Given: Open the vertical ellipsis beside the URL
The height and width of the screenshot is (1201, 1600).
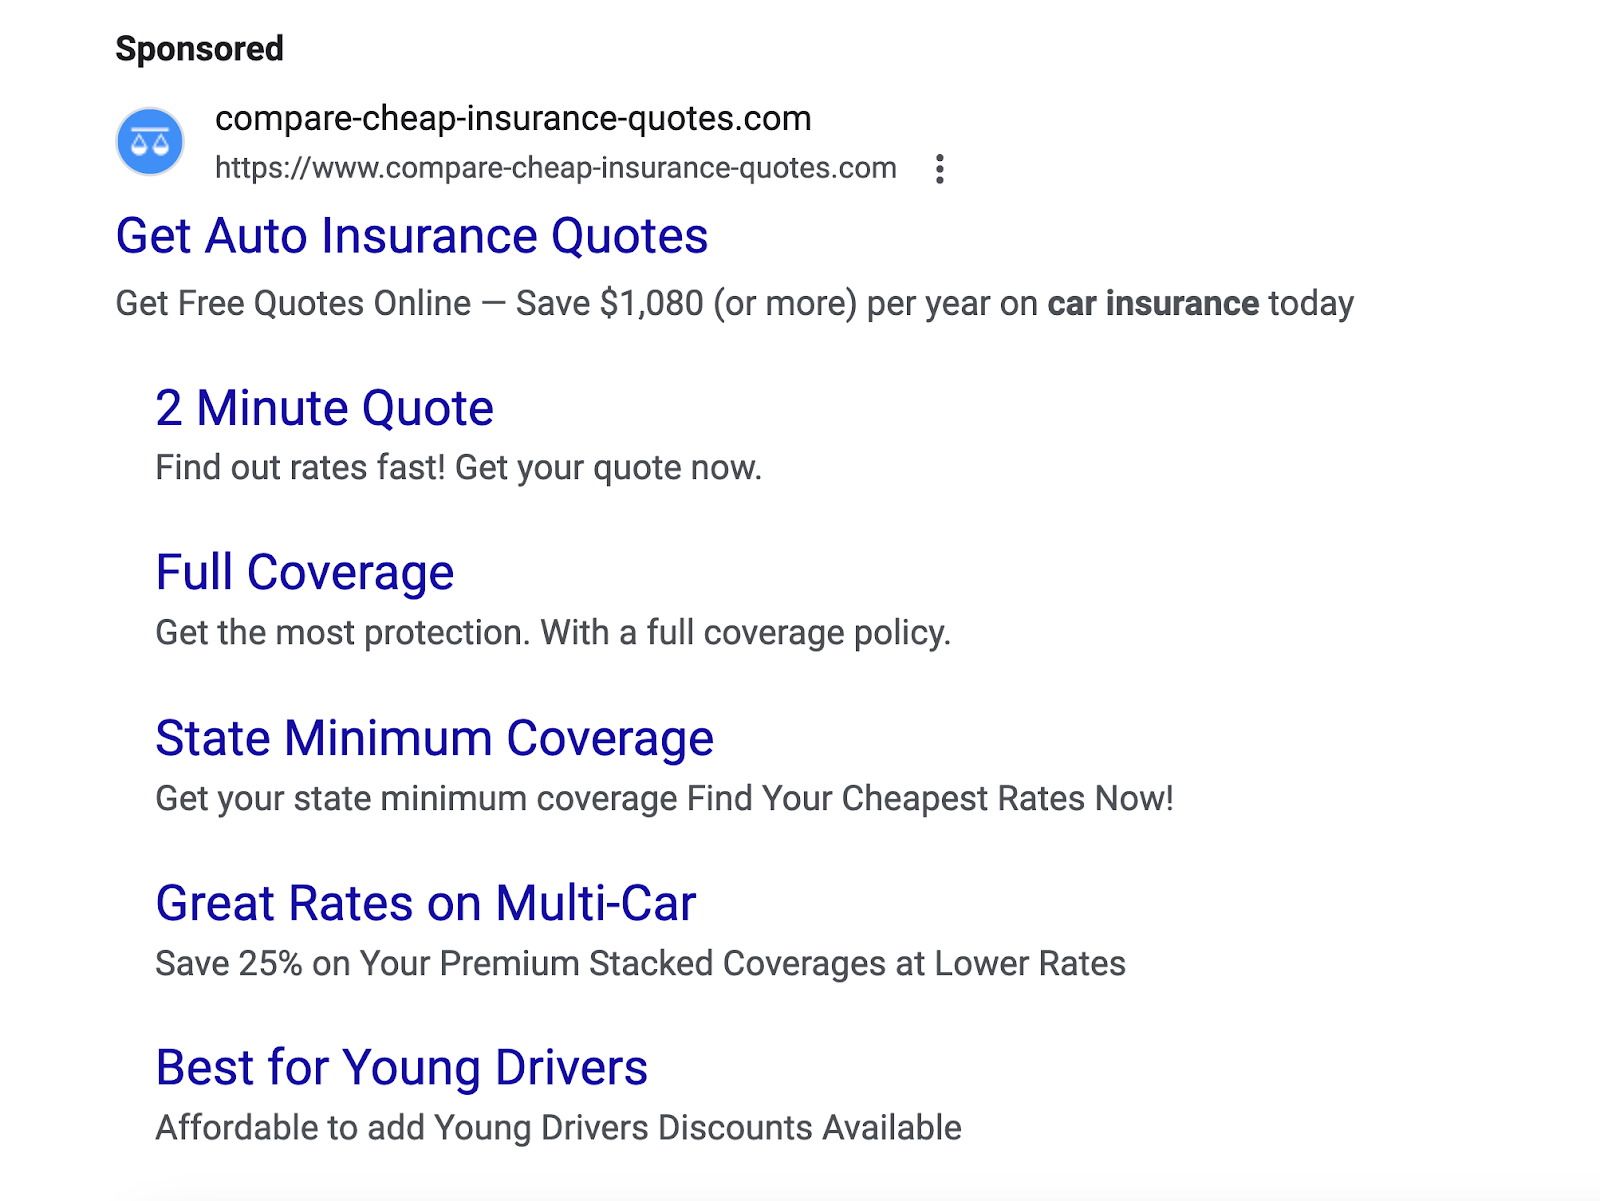Looking at the screenshot, I should (940, 168).
